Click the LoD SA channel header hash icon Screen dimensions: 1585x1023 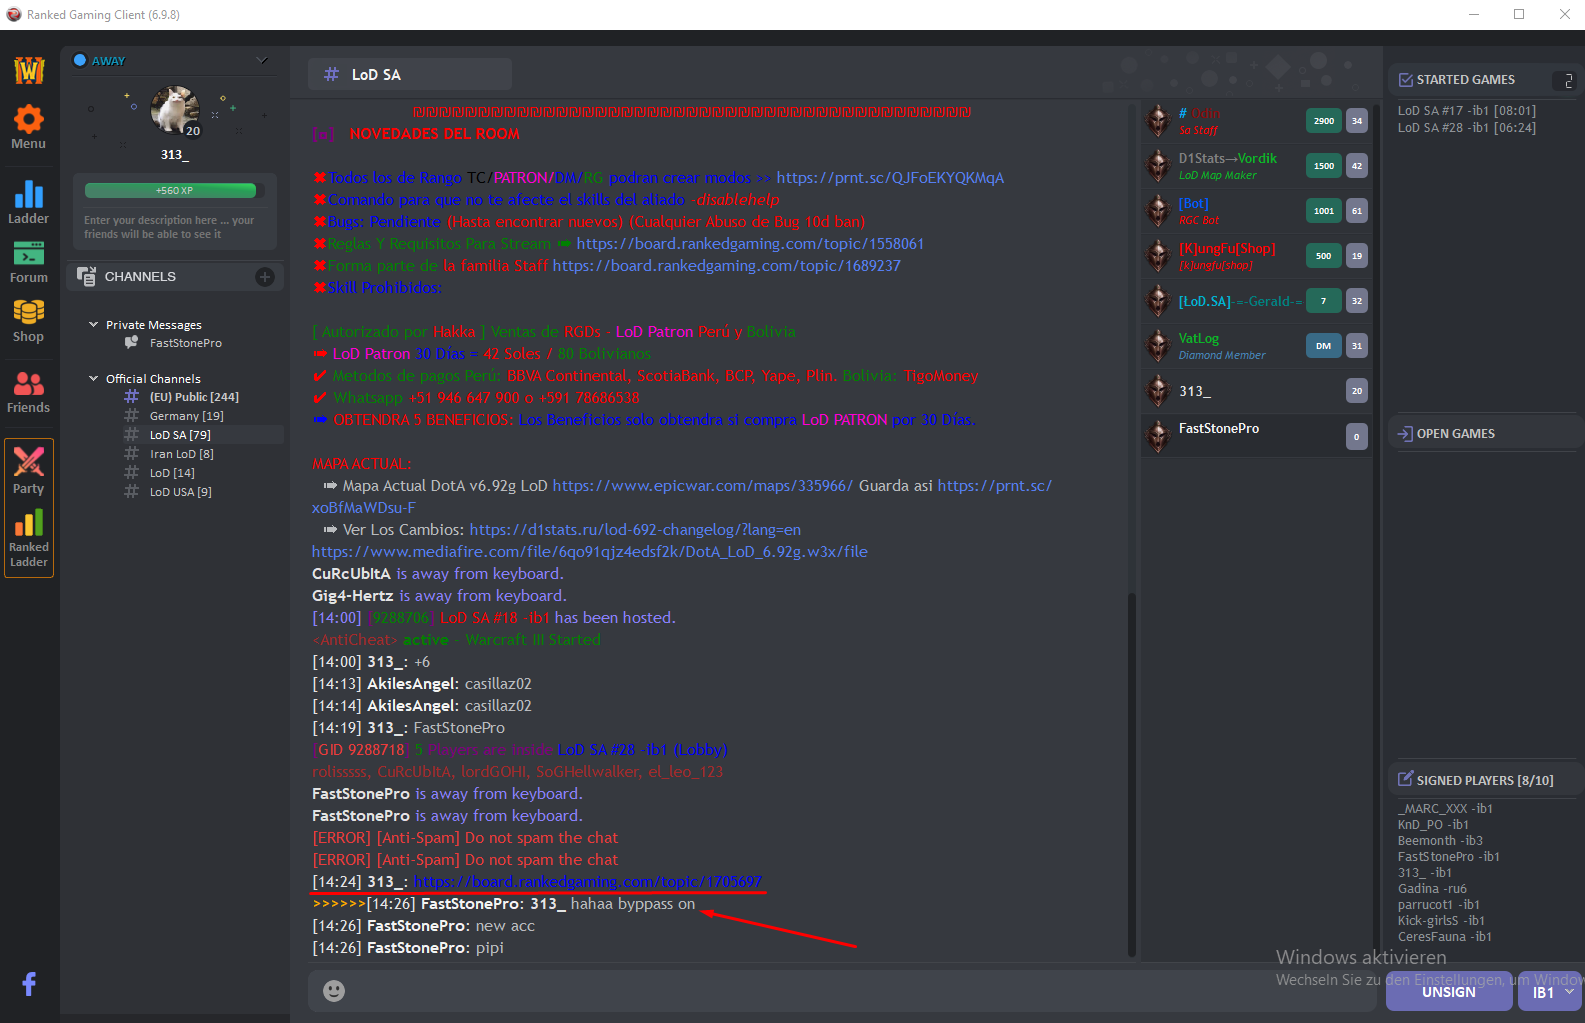tap(331, 74)
